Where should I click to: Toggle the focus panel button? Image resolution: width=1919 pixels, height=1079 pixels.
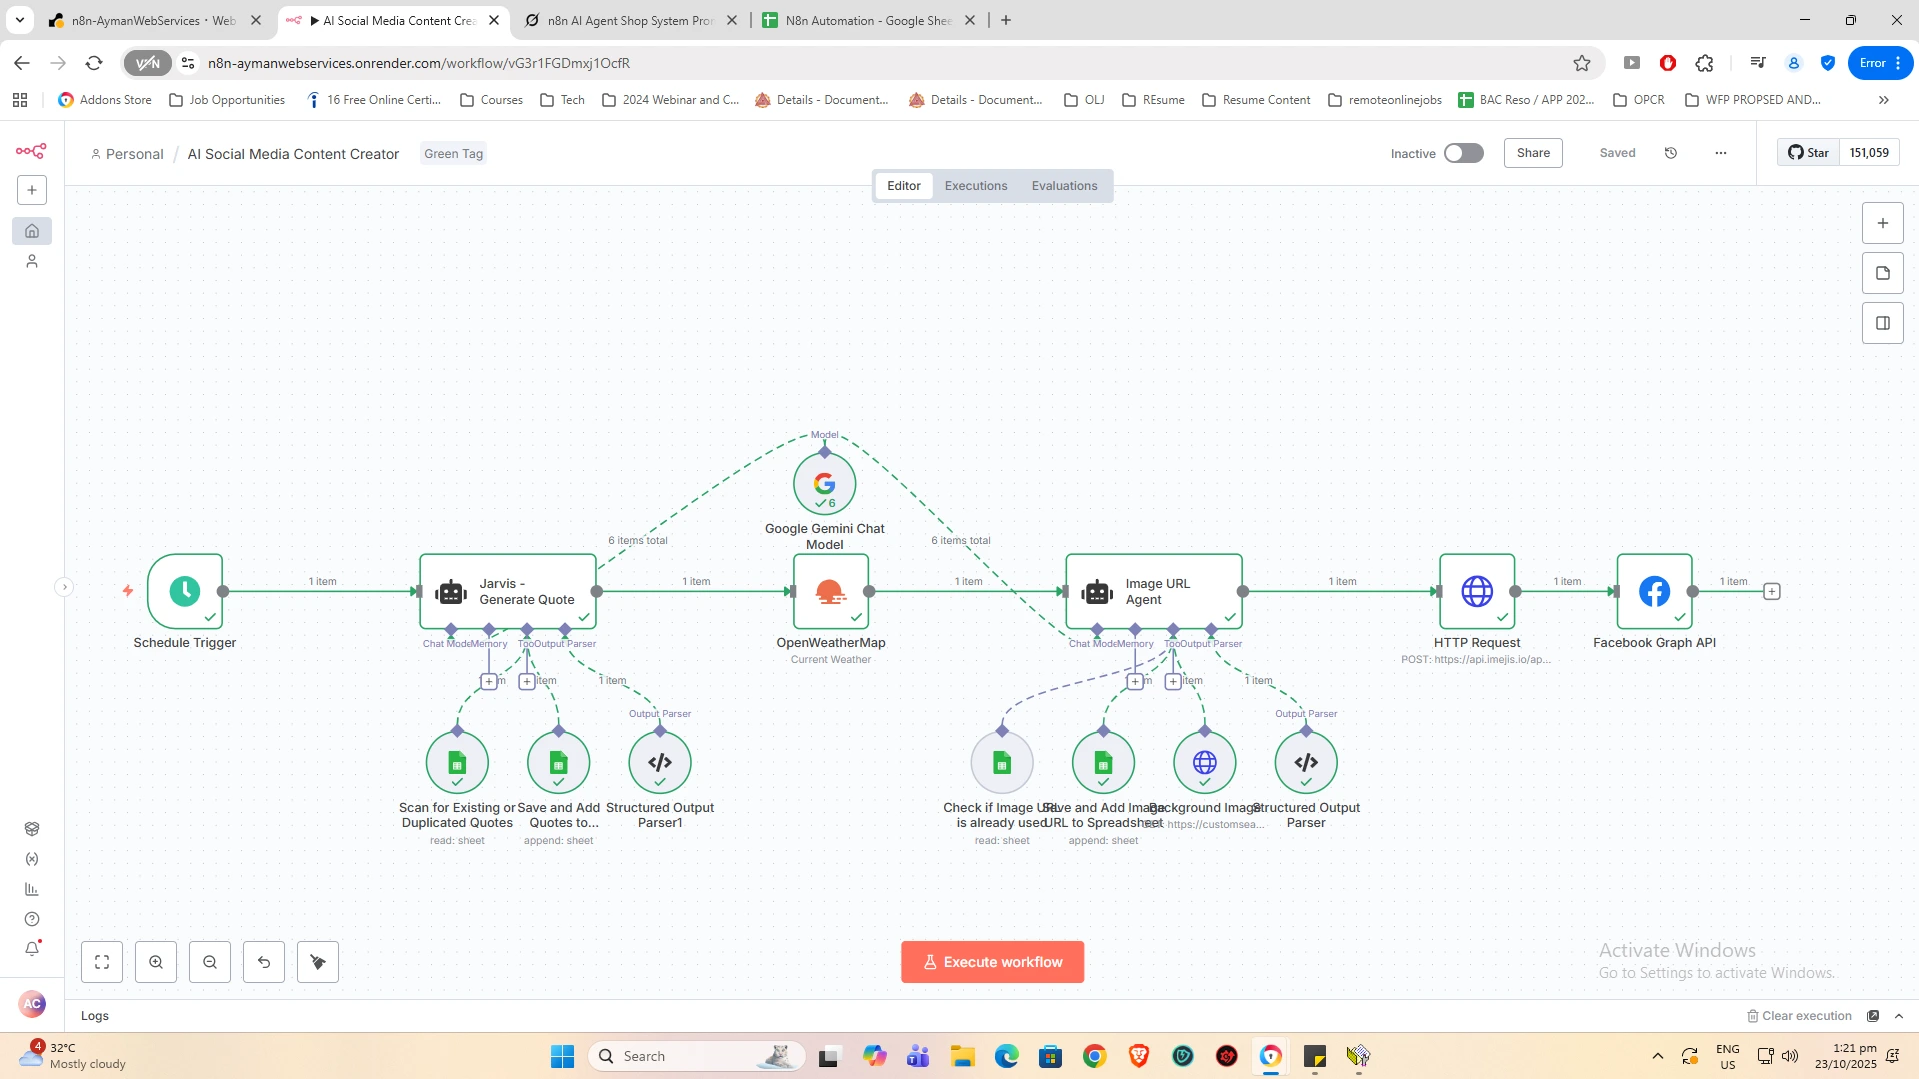point(1882,323)
